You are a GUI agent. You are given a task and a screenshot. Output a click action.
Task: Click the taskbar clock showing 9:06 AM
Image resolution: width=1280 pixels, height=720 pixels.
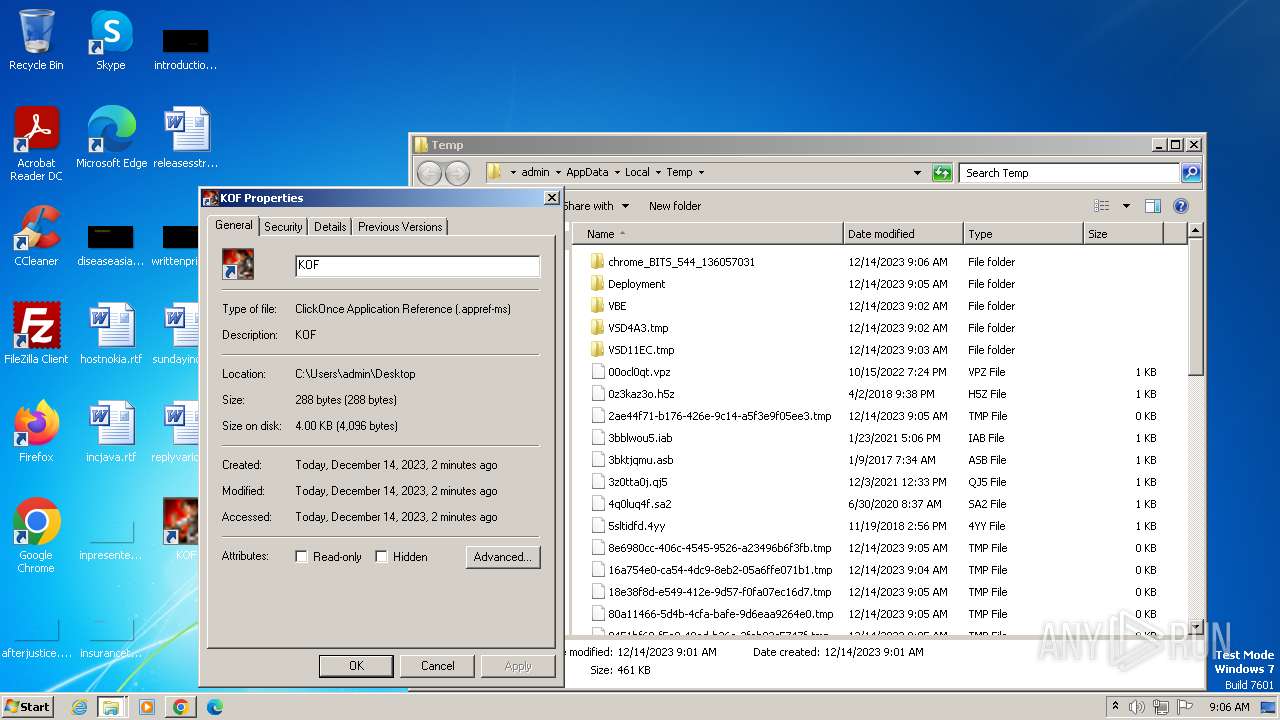pos(1229,707)
